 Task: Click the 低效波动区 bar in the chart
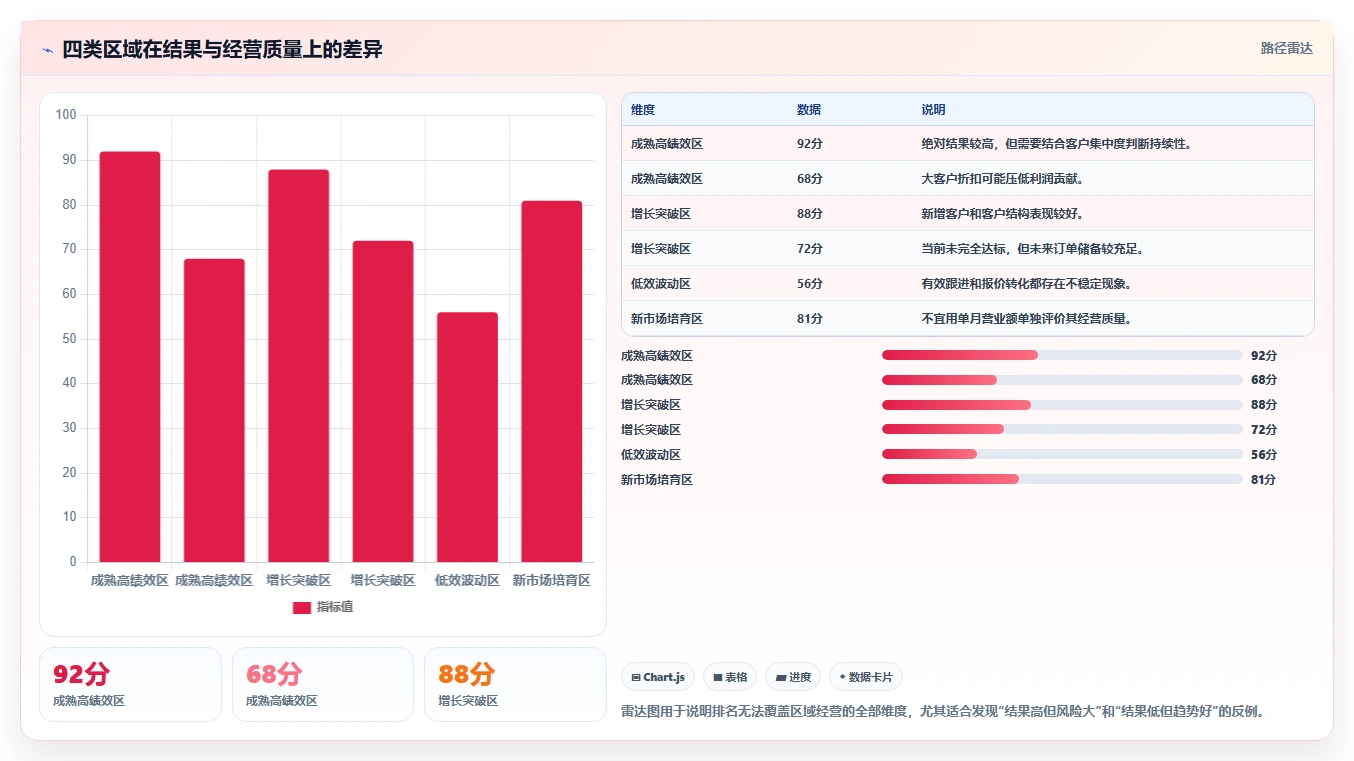click(x=467, y=437)
